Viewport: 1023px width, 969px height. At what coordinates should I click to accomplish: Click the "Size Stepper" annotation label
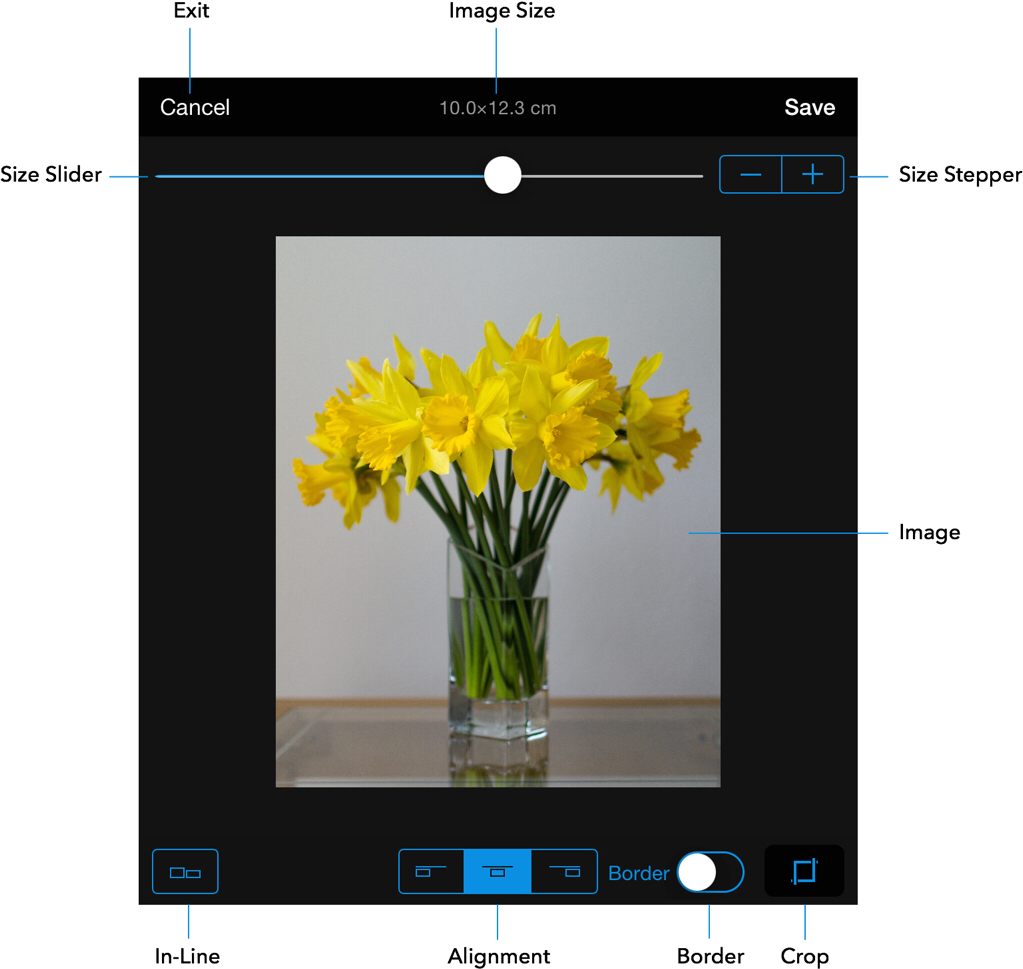(959, 175)
